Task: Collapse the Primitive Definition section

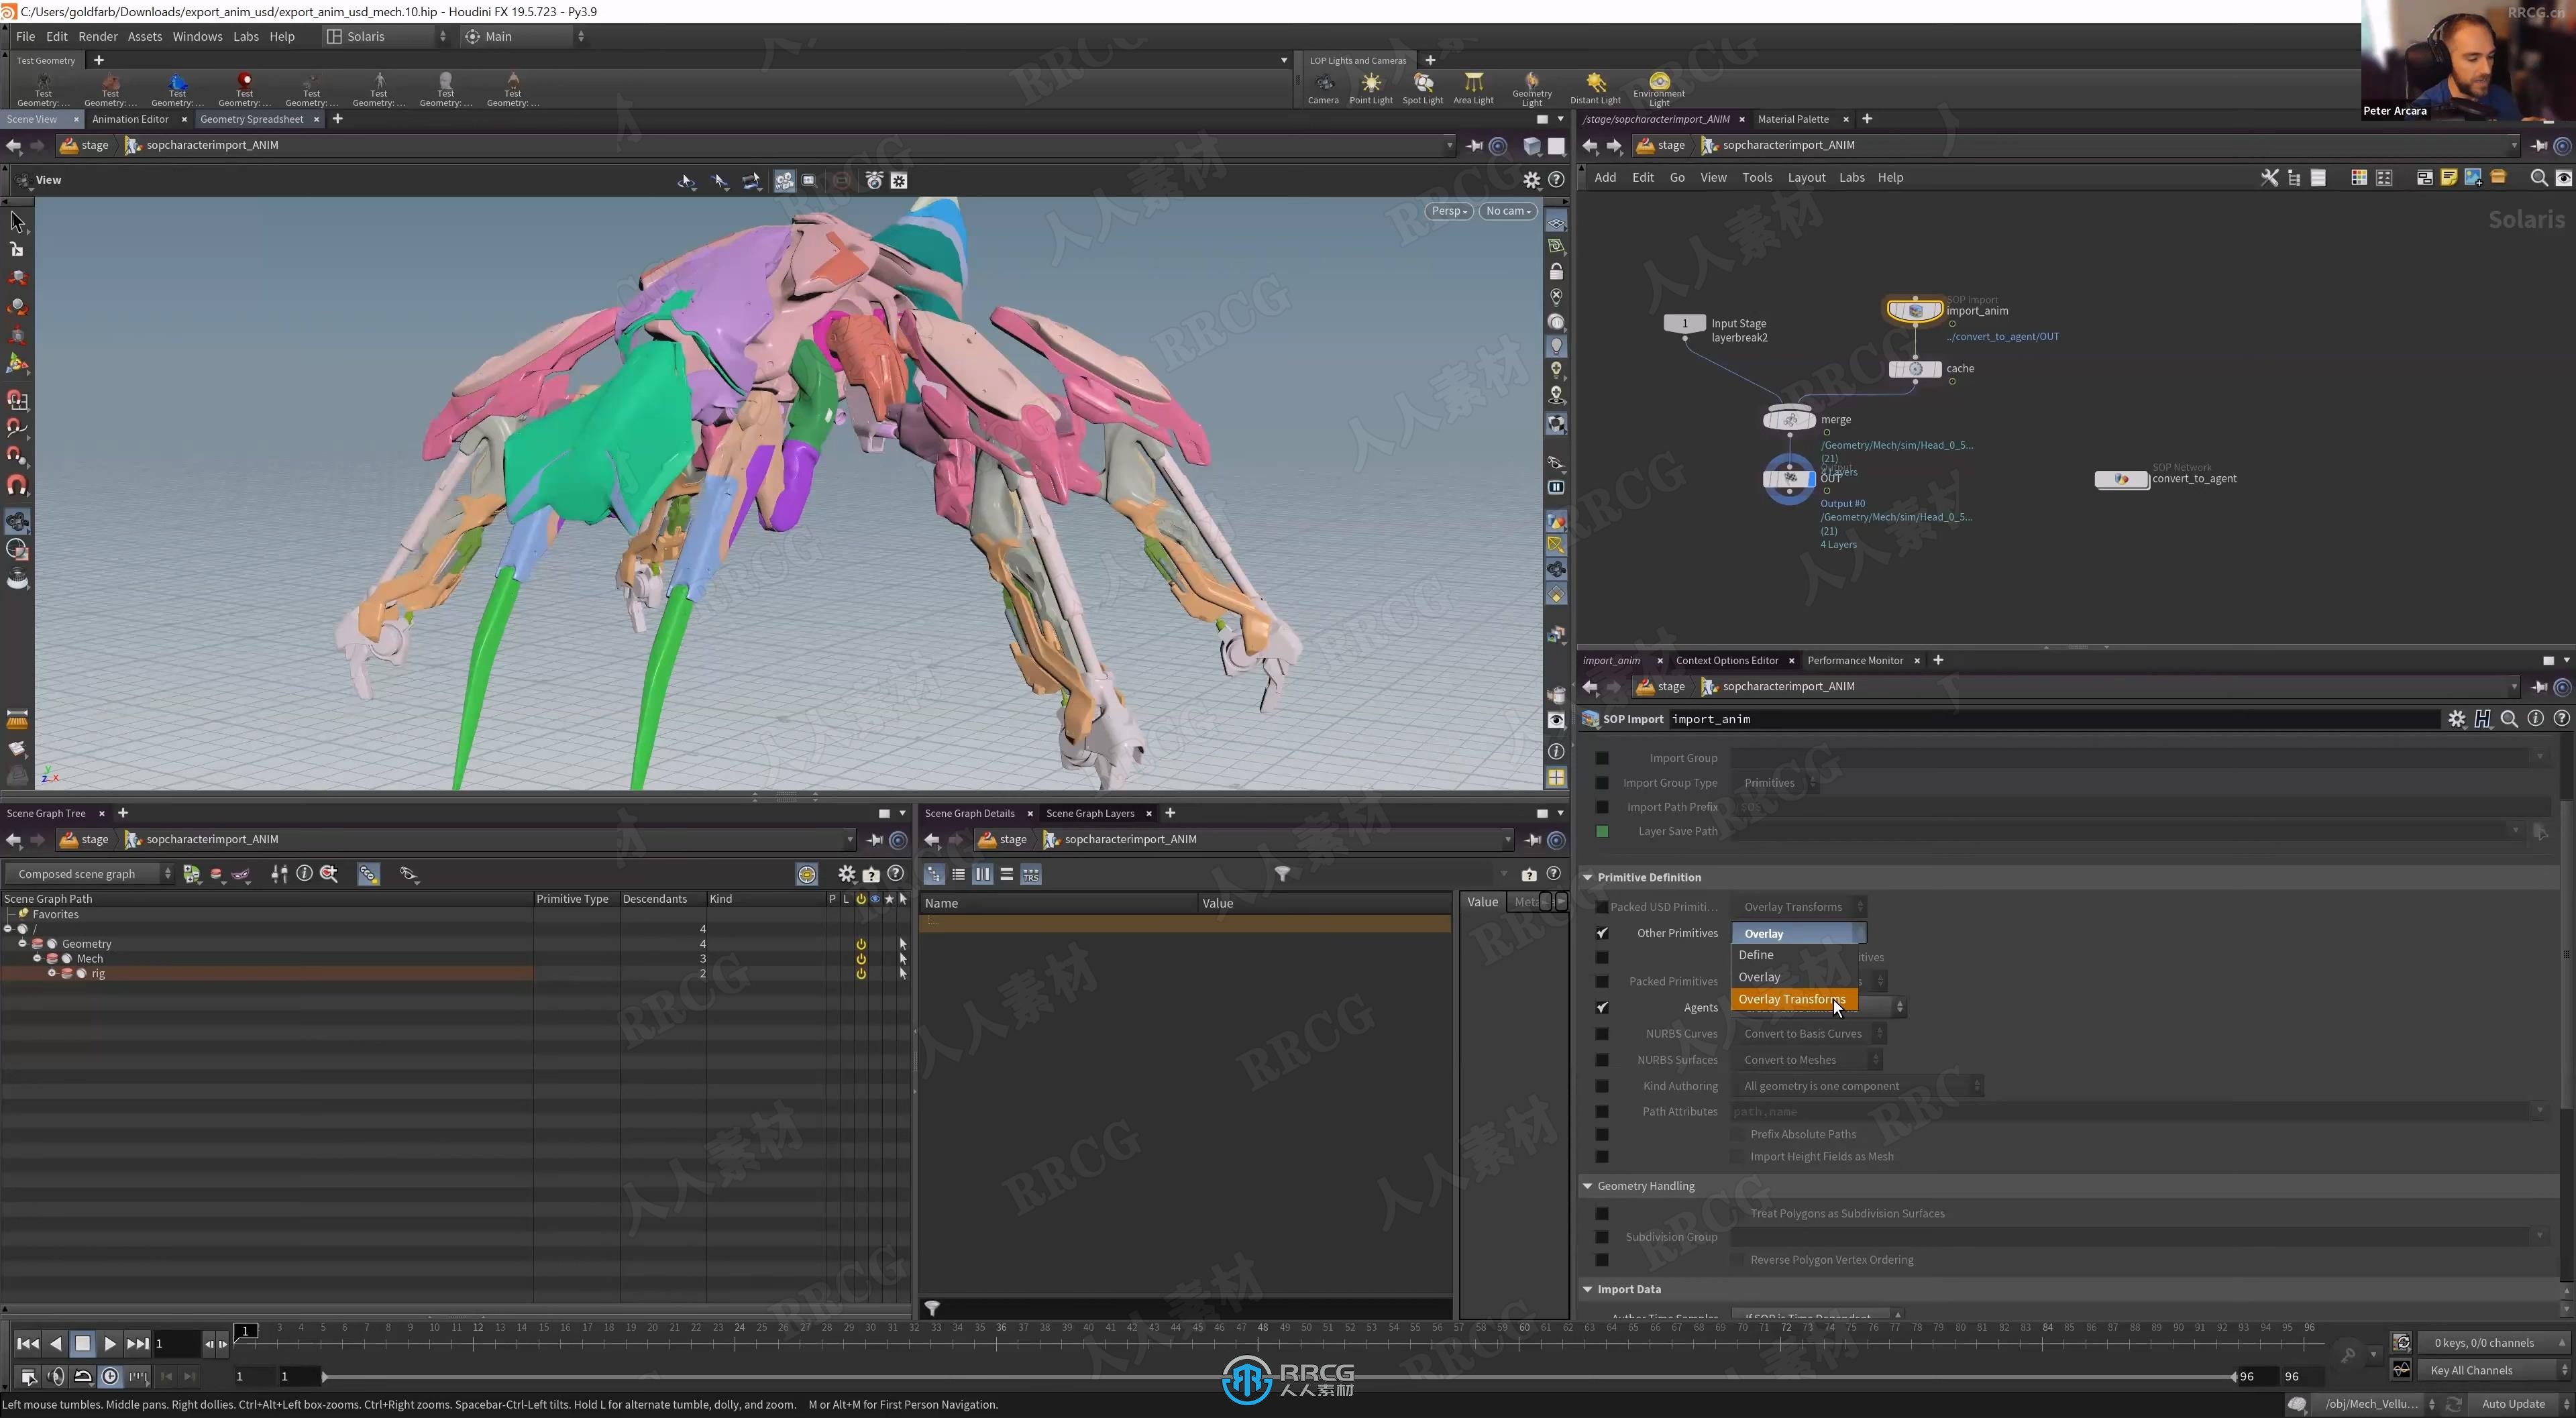Action: coord(1587,878)
